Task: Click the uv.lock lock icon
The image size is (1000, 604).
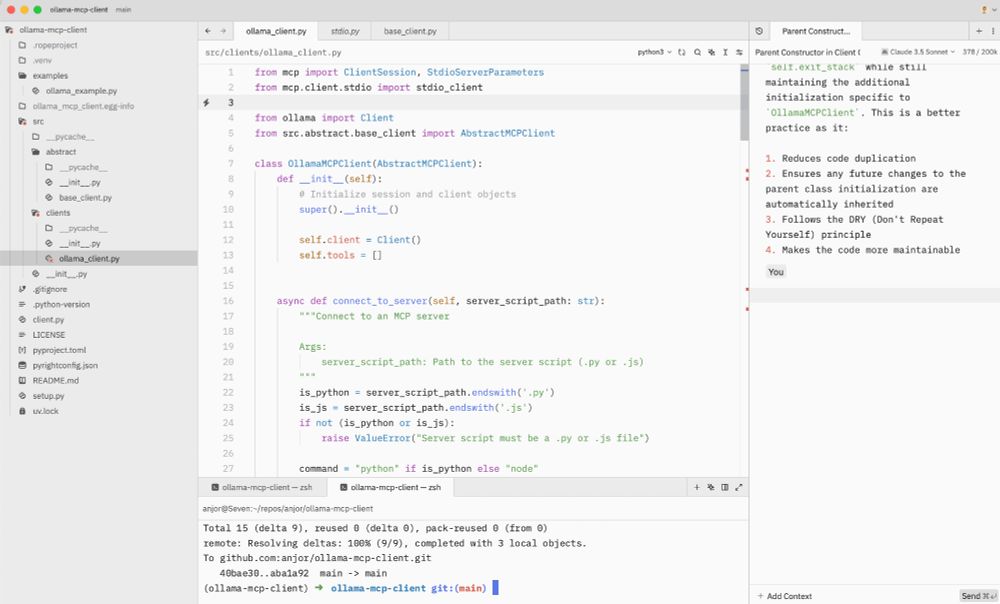Action: 22,411
